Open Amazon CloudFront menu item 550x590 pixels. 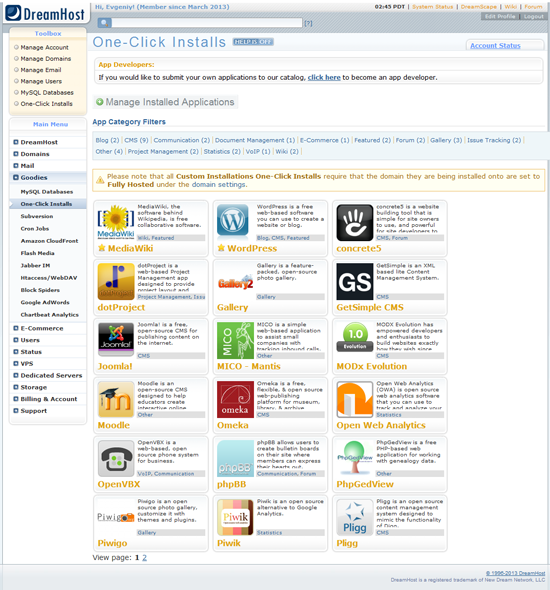coord(49,241)
